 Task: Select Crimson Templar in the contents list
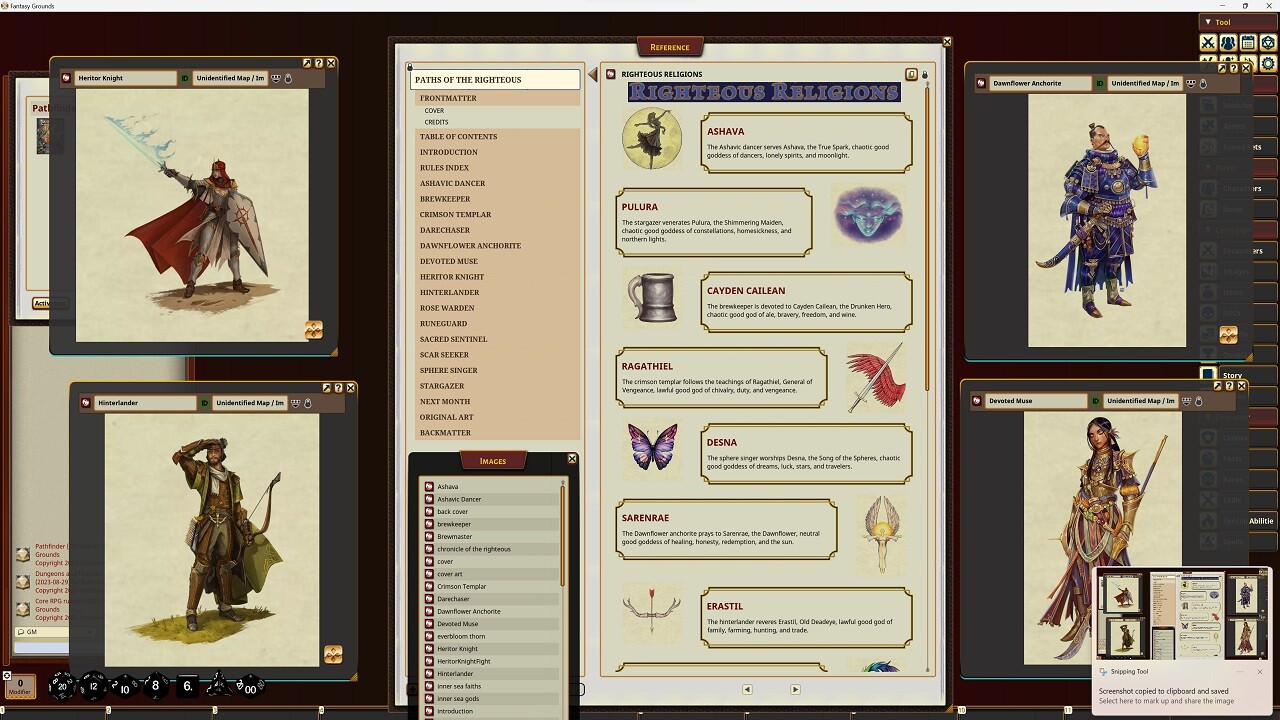[455, 214]
